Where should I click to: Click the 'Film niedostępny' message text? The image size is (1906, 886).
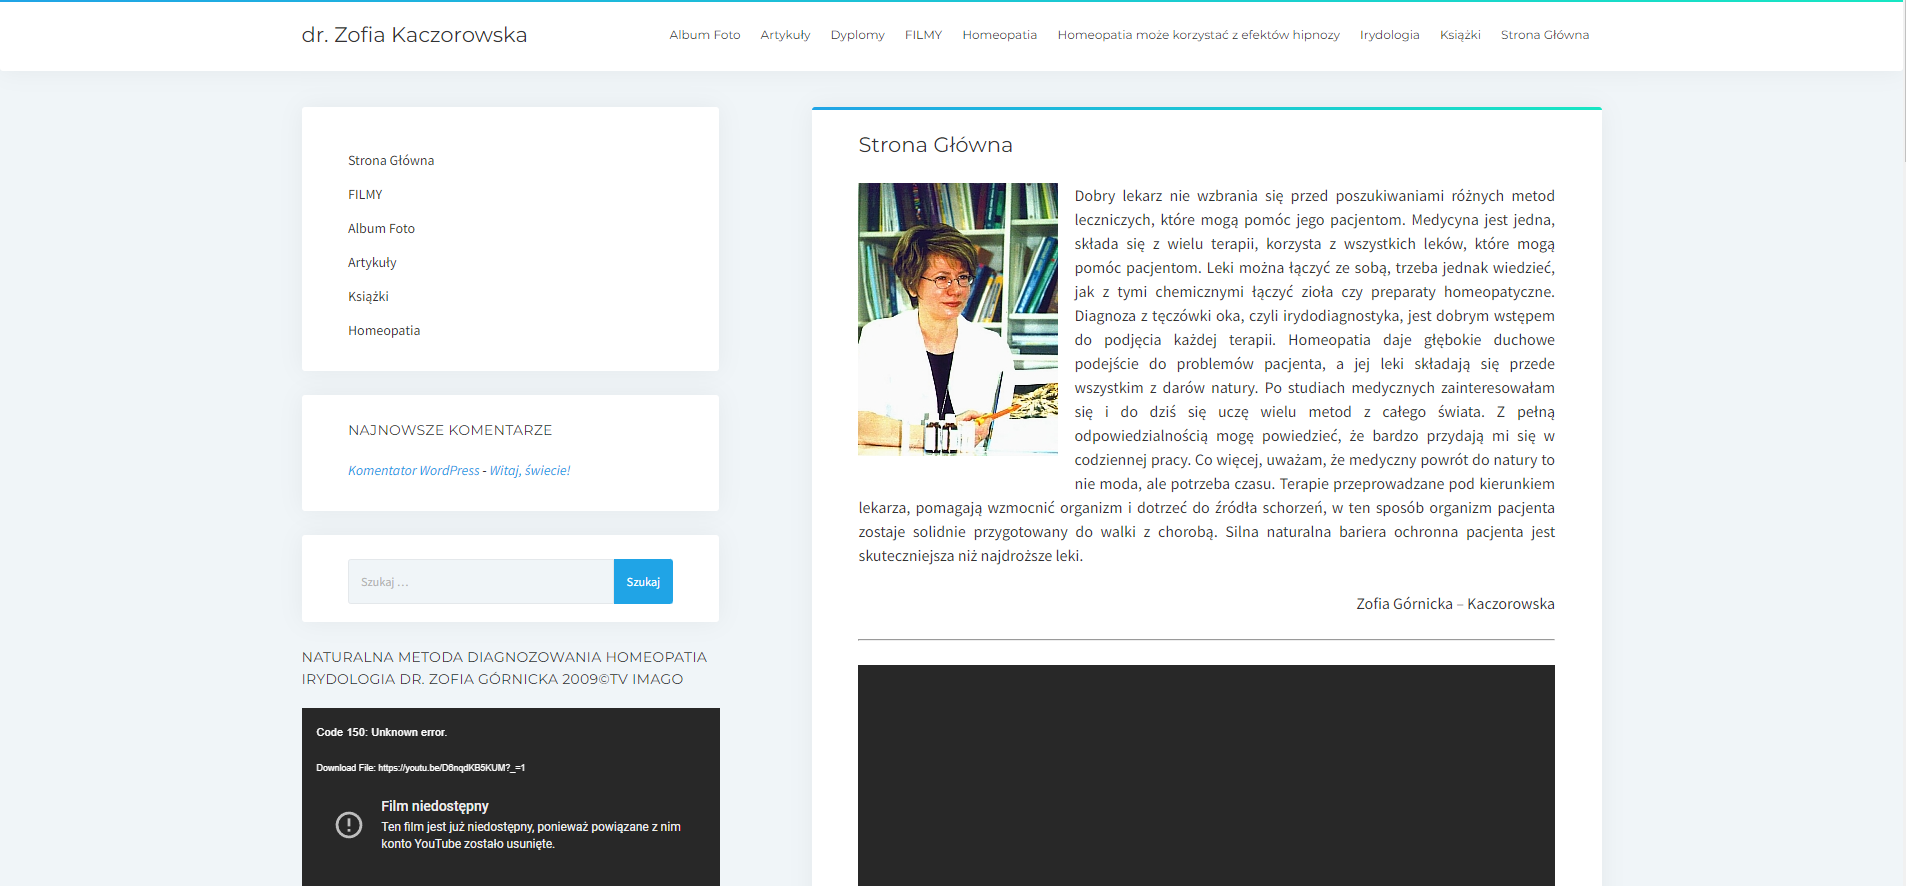click(x=435, y=806)
